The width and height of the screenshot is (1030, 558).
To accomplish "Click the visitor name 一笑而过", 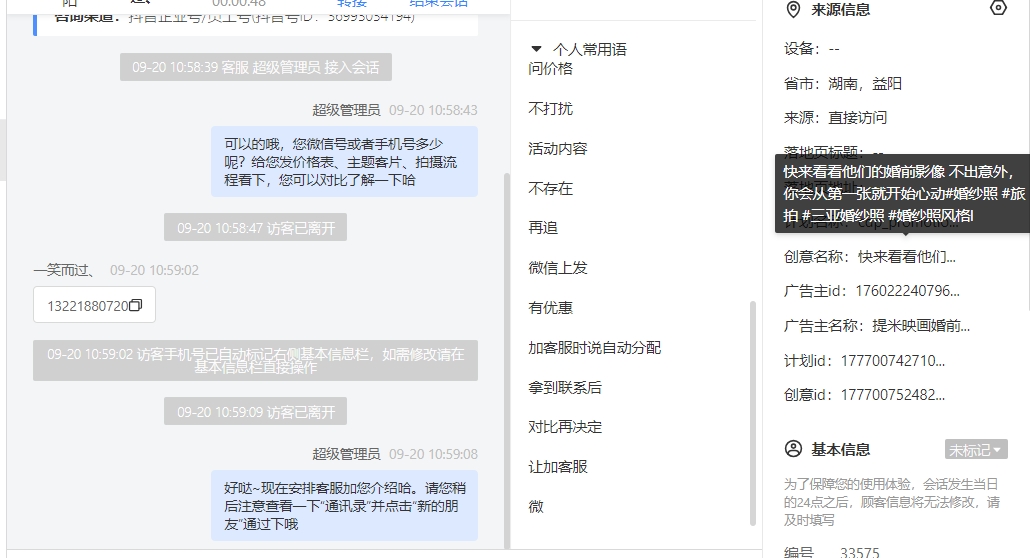I will coord(64,270).
